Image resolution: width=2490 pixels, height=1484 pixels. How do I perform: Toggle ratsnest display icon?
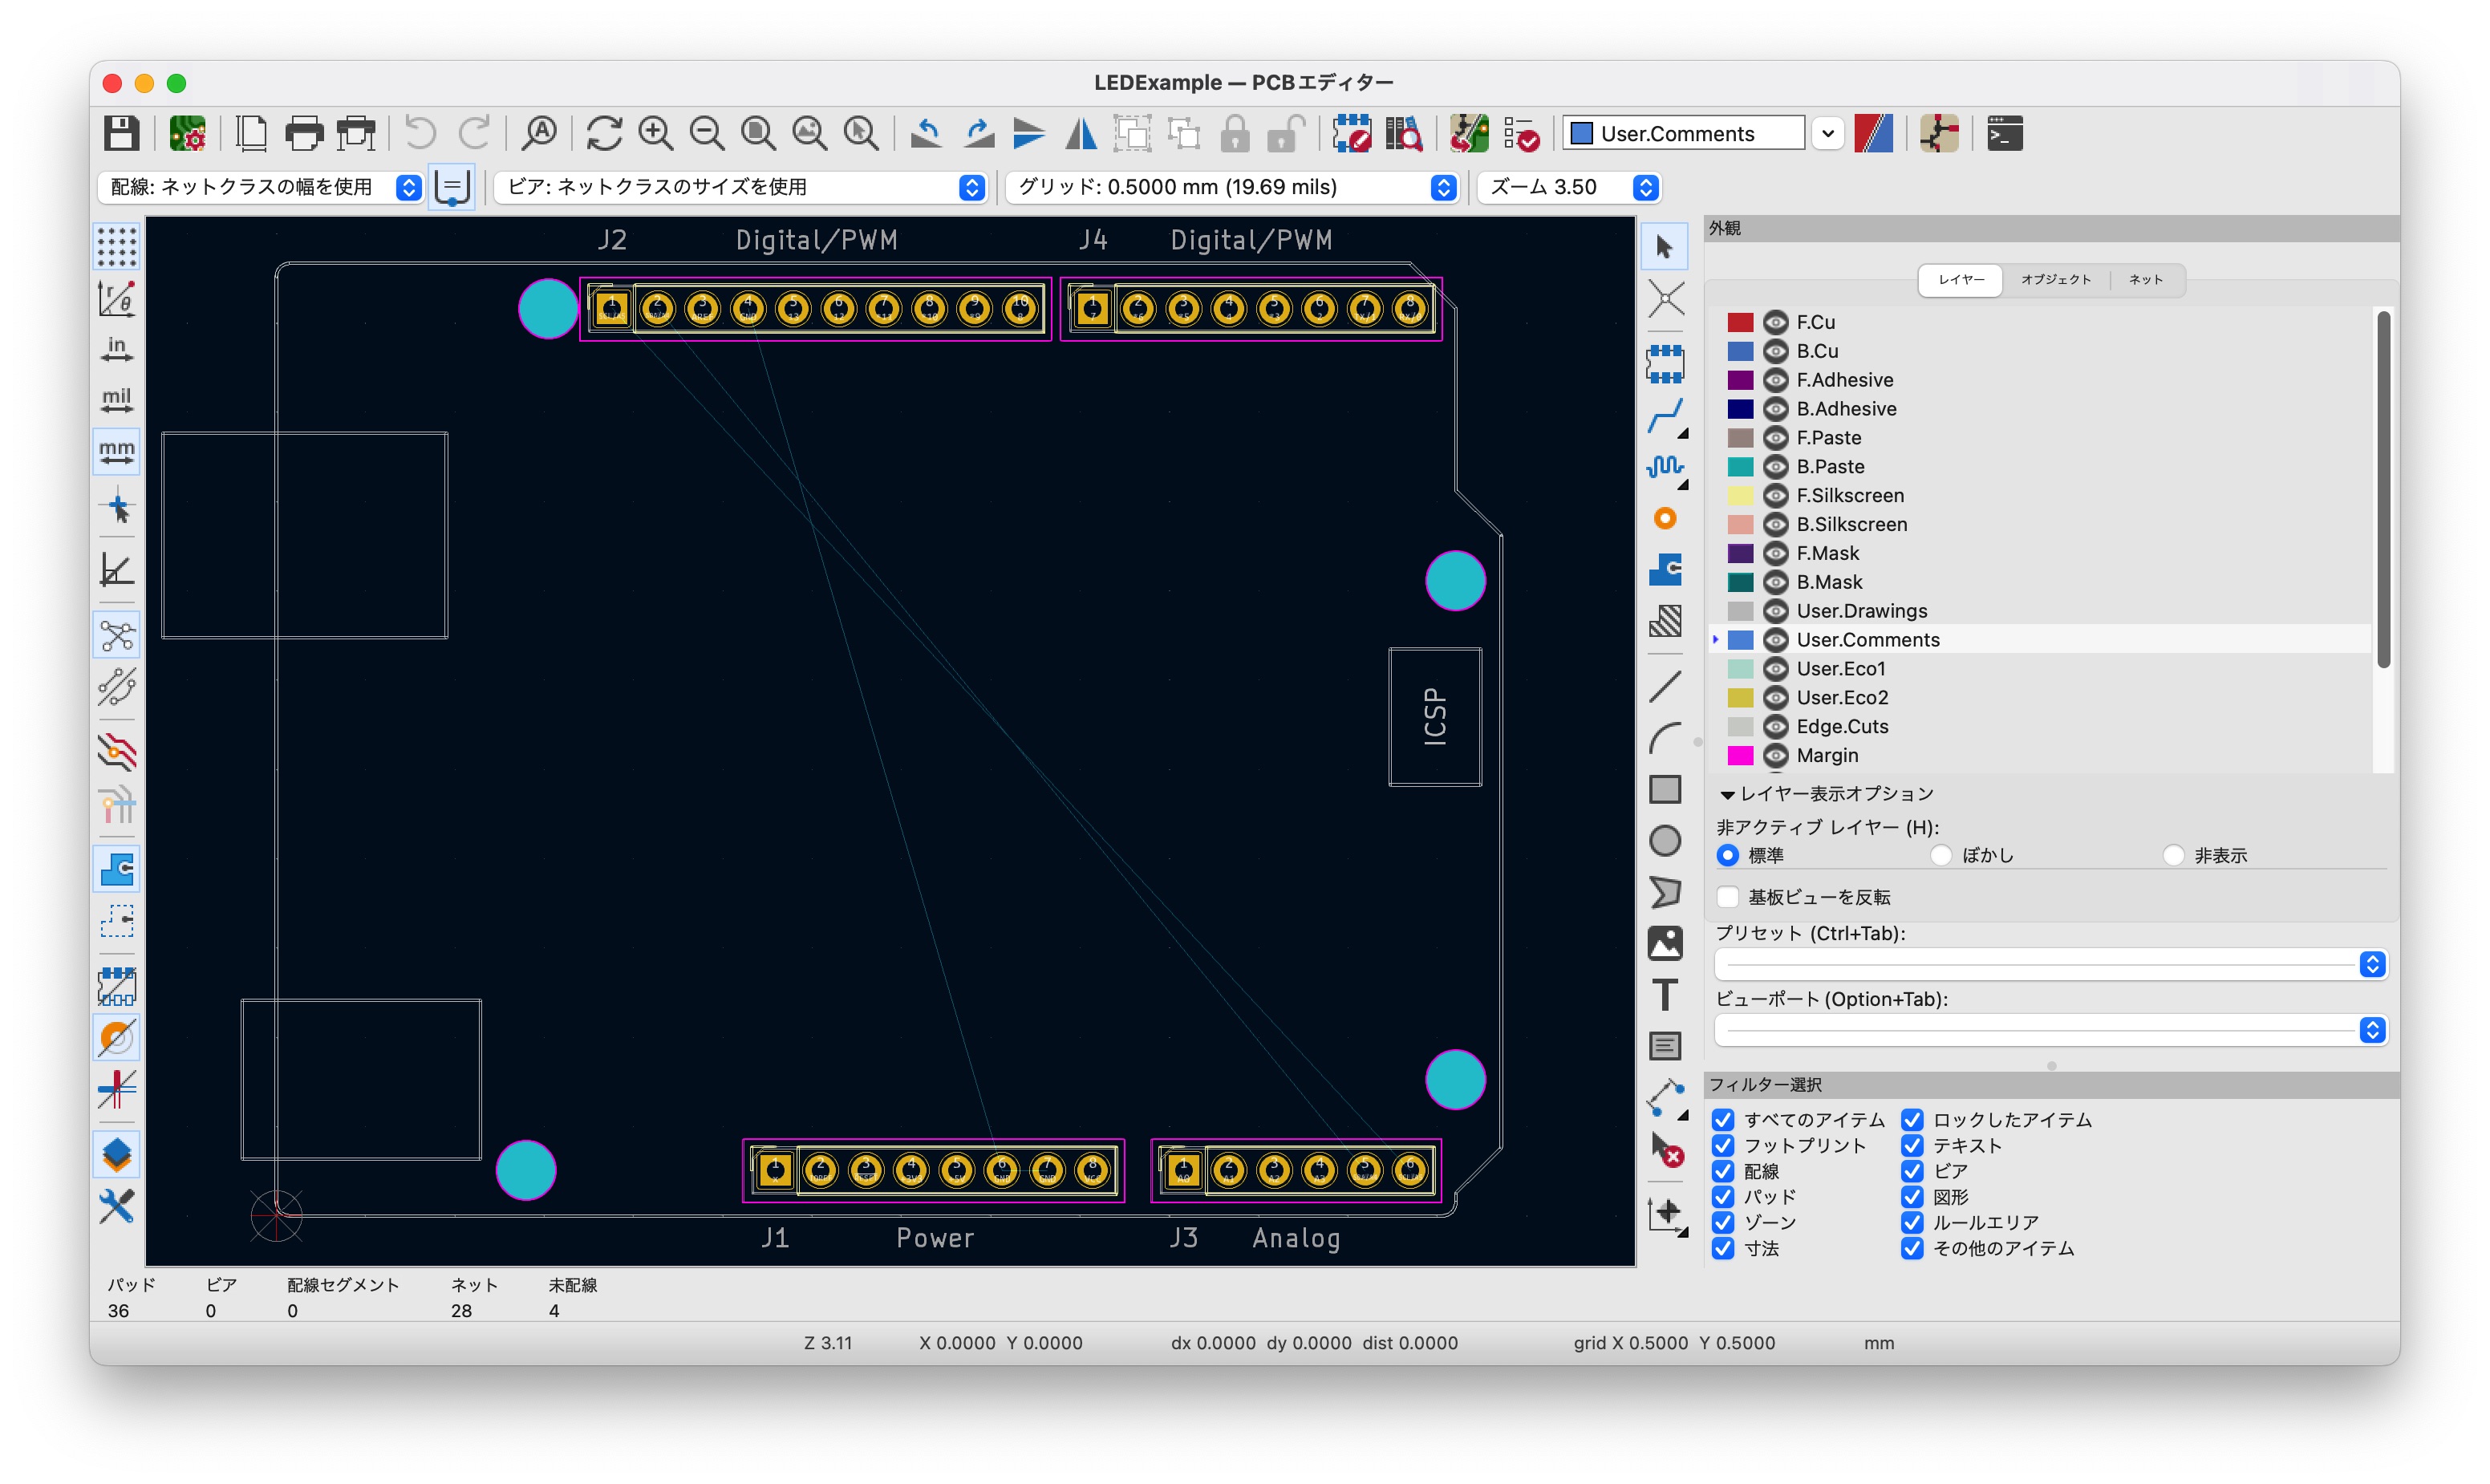pos(117,636)
